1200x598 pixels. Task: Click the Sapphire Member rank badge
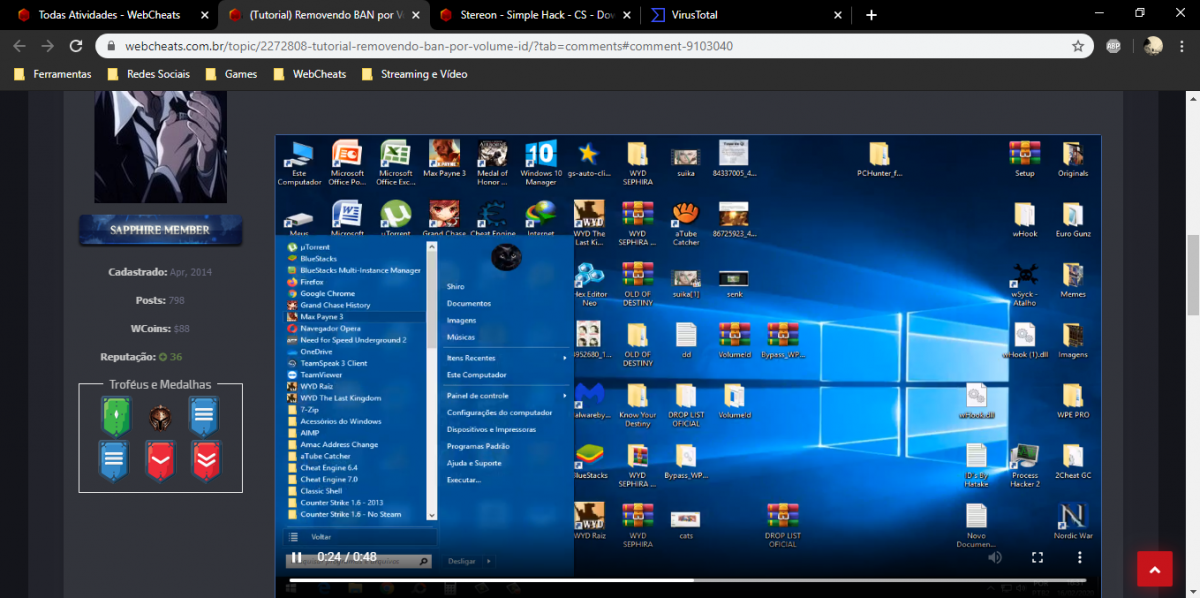[x=161, y=230]
